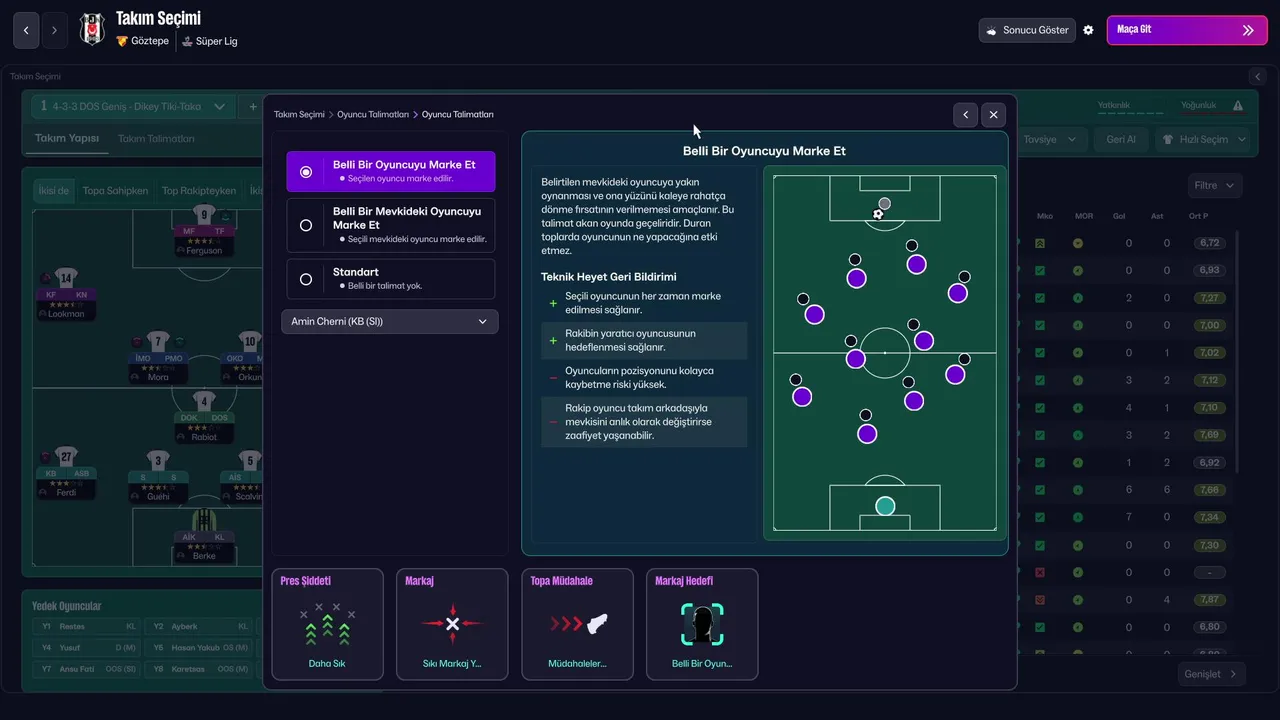Select Rabiot's number 4 shirt
This screenshot has height=720, width=1280.
204,402
